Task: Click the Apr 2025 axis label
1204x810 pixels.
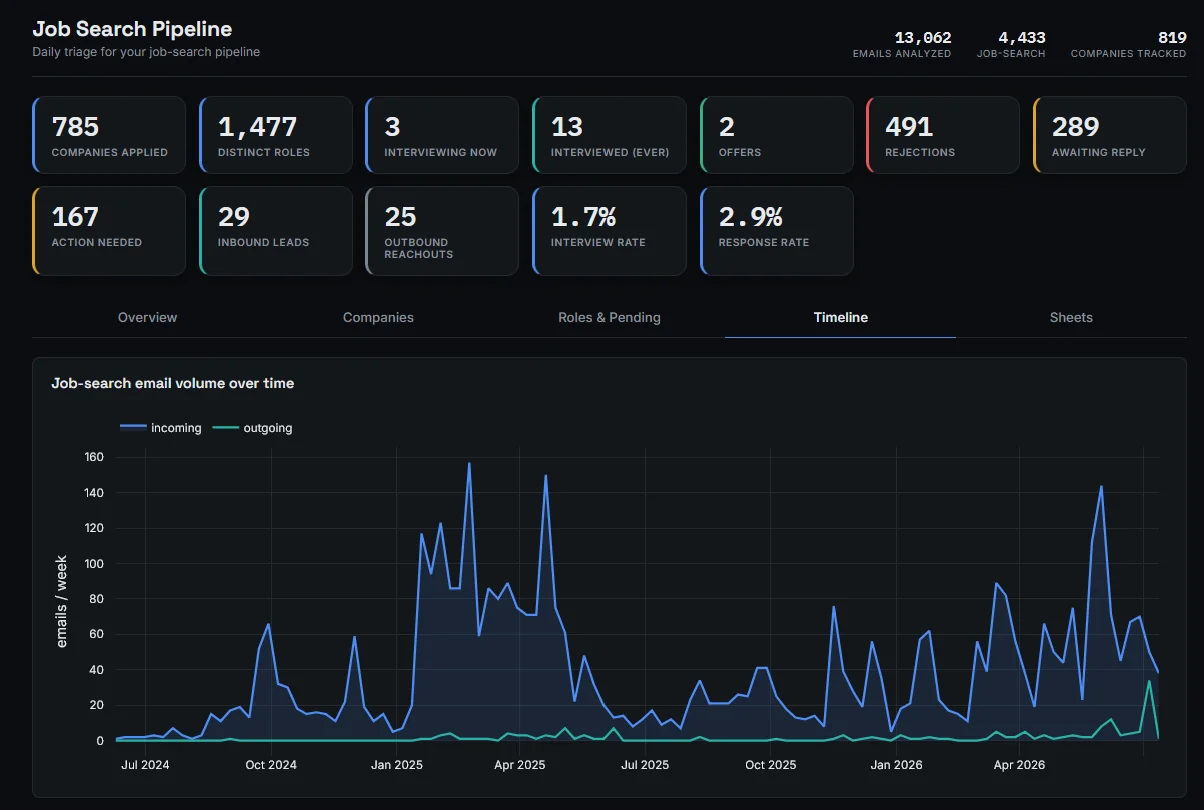Action: 520,765
